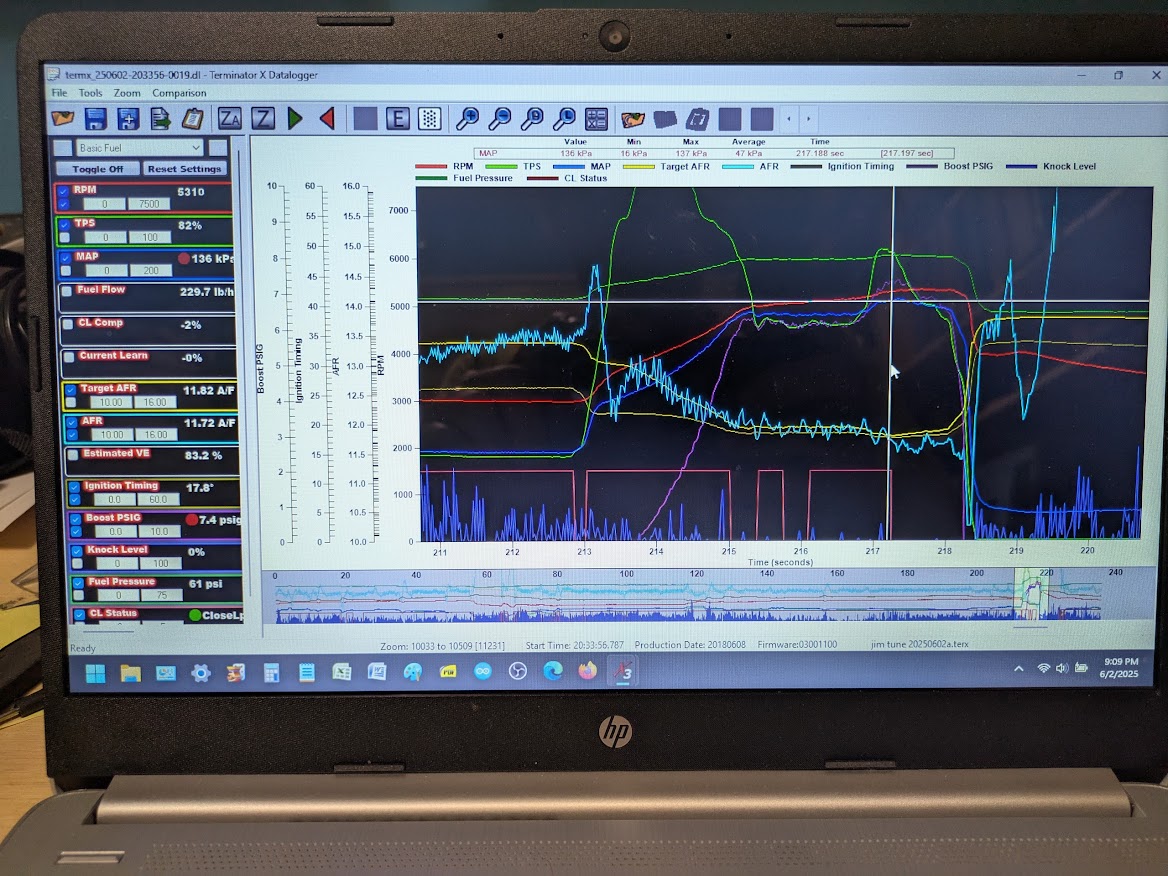Screen dimensions: 1168x876
Task: Click the Wi-Fi icon in system tray
Action: [x=1044, y=668]
